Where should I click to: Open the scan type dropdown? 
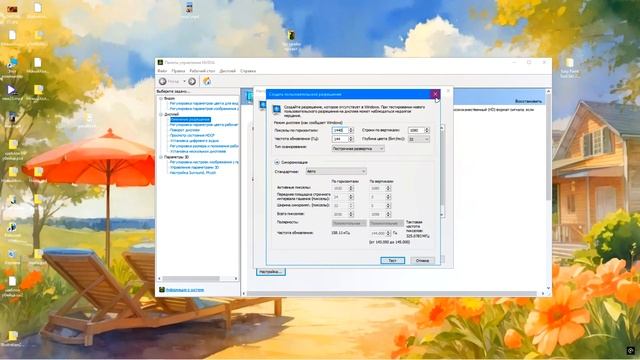[358, 149]
